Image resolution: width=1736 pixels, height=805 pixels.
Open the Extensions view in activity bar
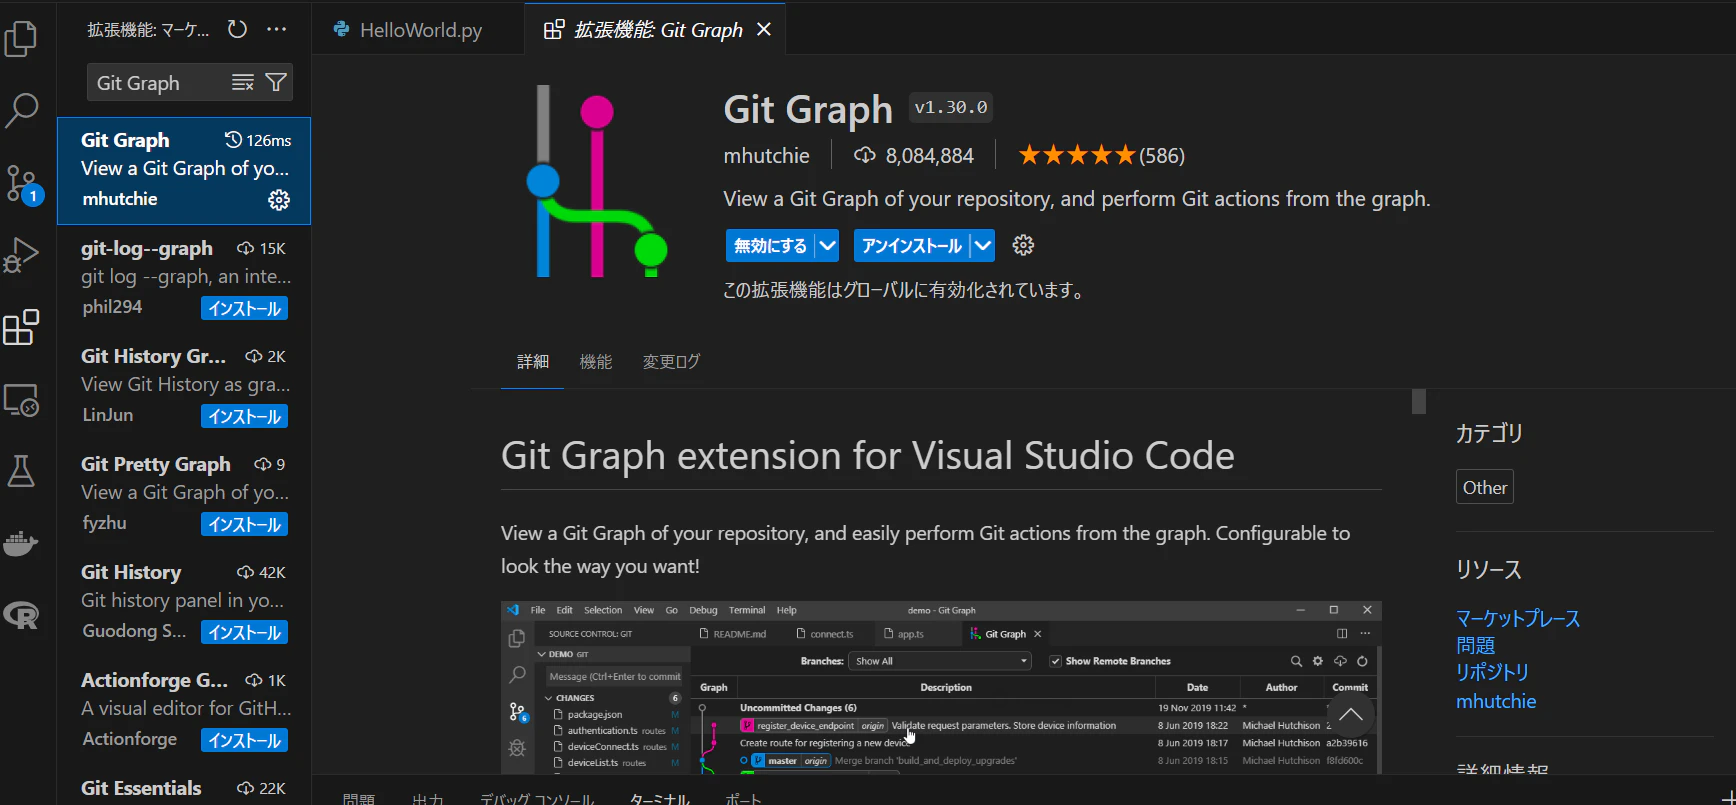[x=21, y=327]
